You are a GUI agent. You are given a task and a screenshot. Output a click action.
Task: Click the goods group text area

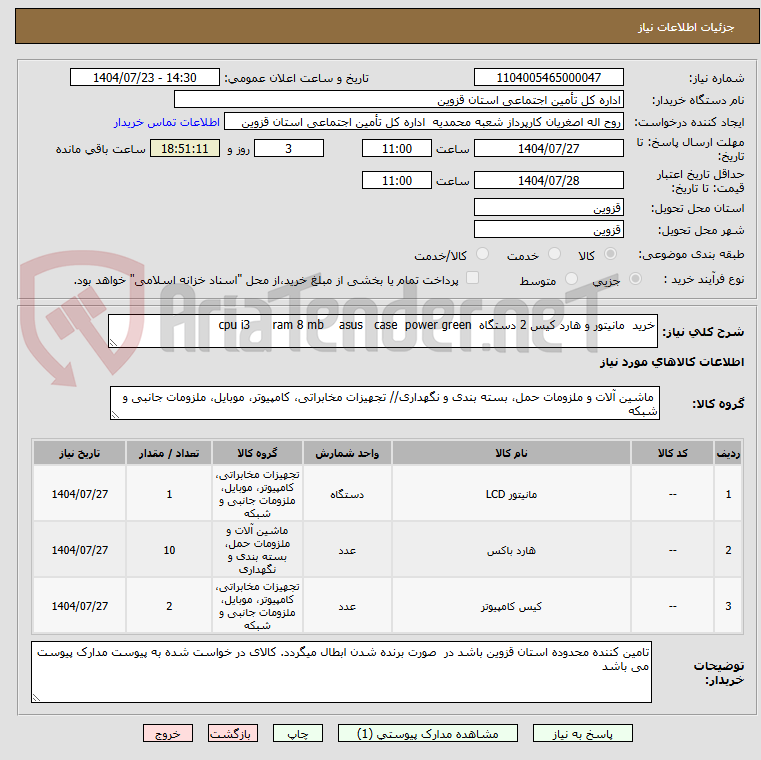(384, 403)
